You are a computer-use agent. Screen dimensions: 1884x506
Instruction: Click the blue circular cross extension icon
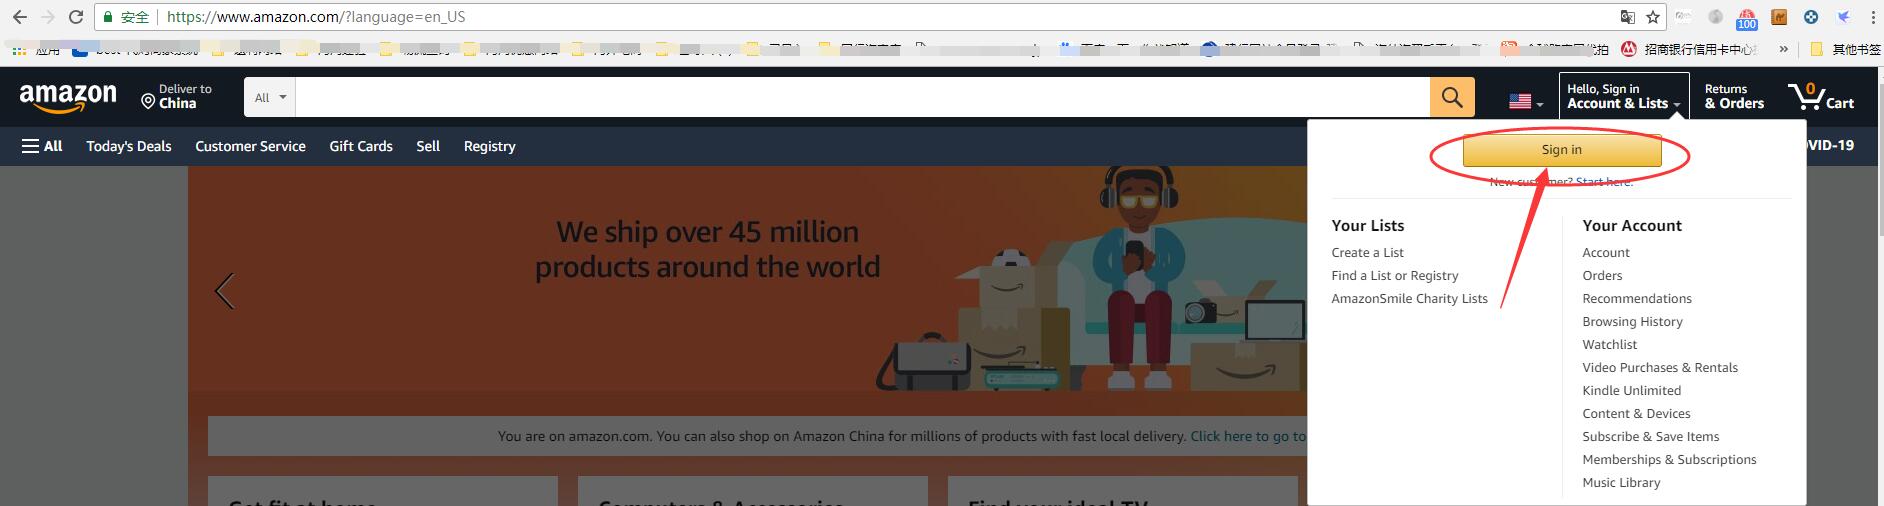click(x=1811, y=17)
